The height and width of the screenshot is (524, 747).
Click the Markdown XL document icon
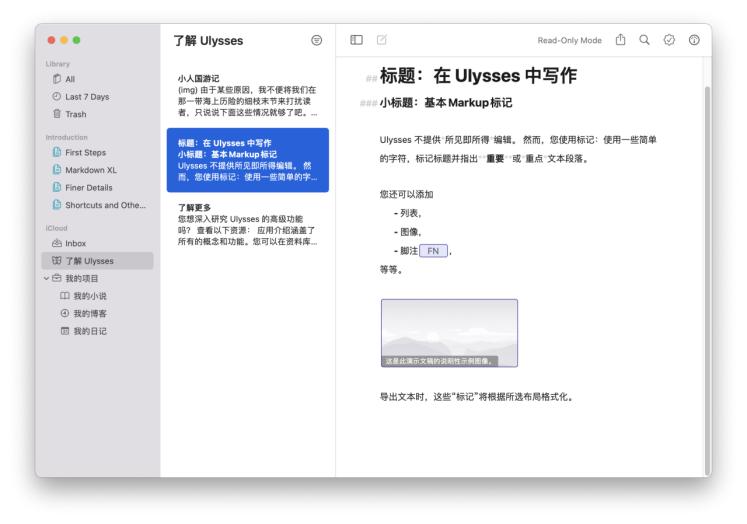(57, 170)
